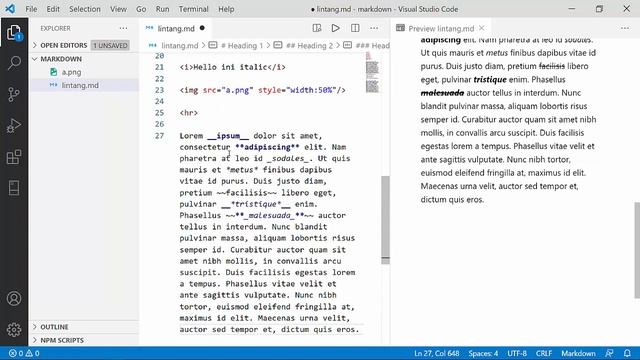This screenshot has height=360, width=640.
Task: Change indentation via Spaces: 4
Action: click(x=483, y=353)
